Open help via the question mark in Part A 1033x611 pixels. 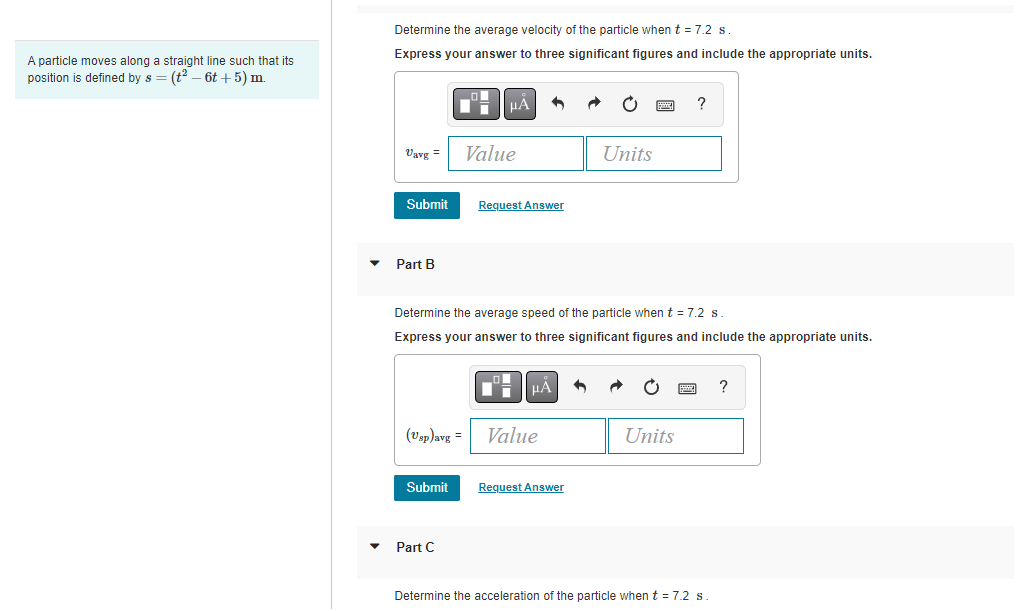coord(701,103)
